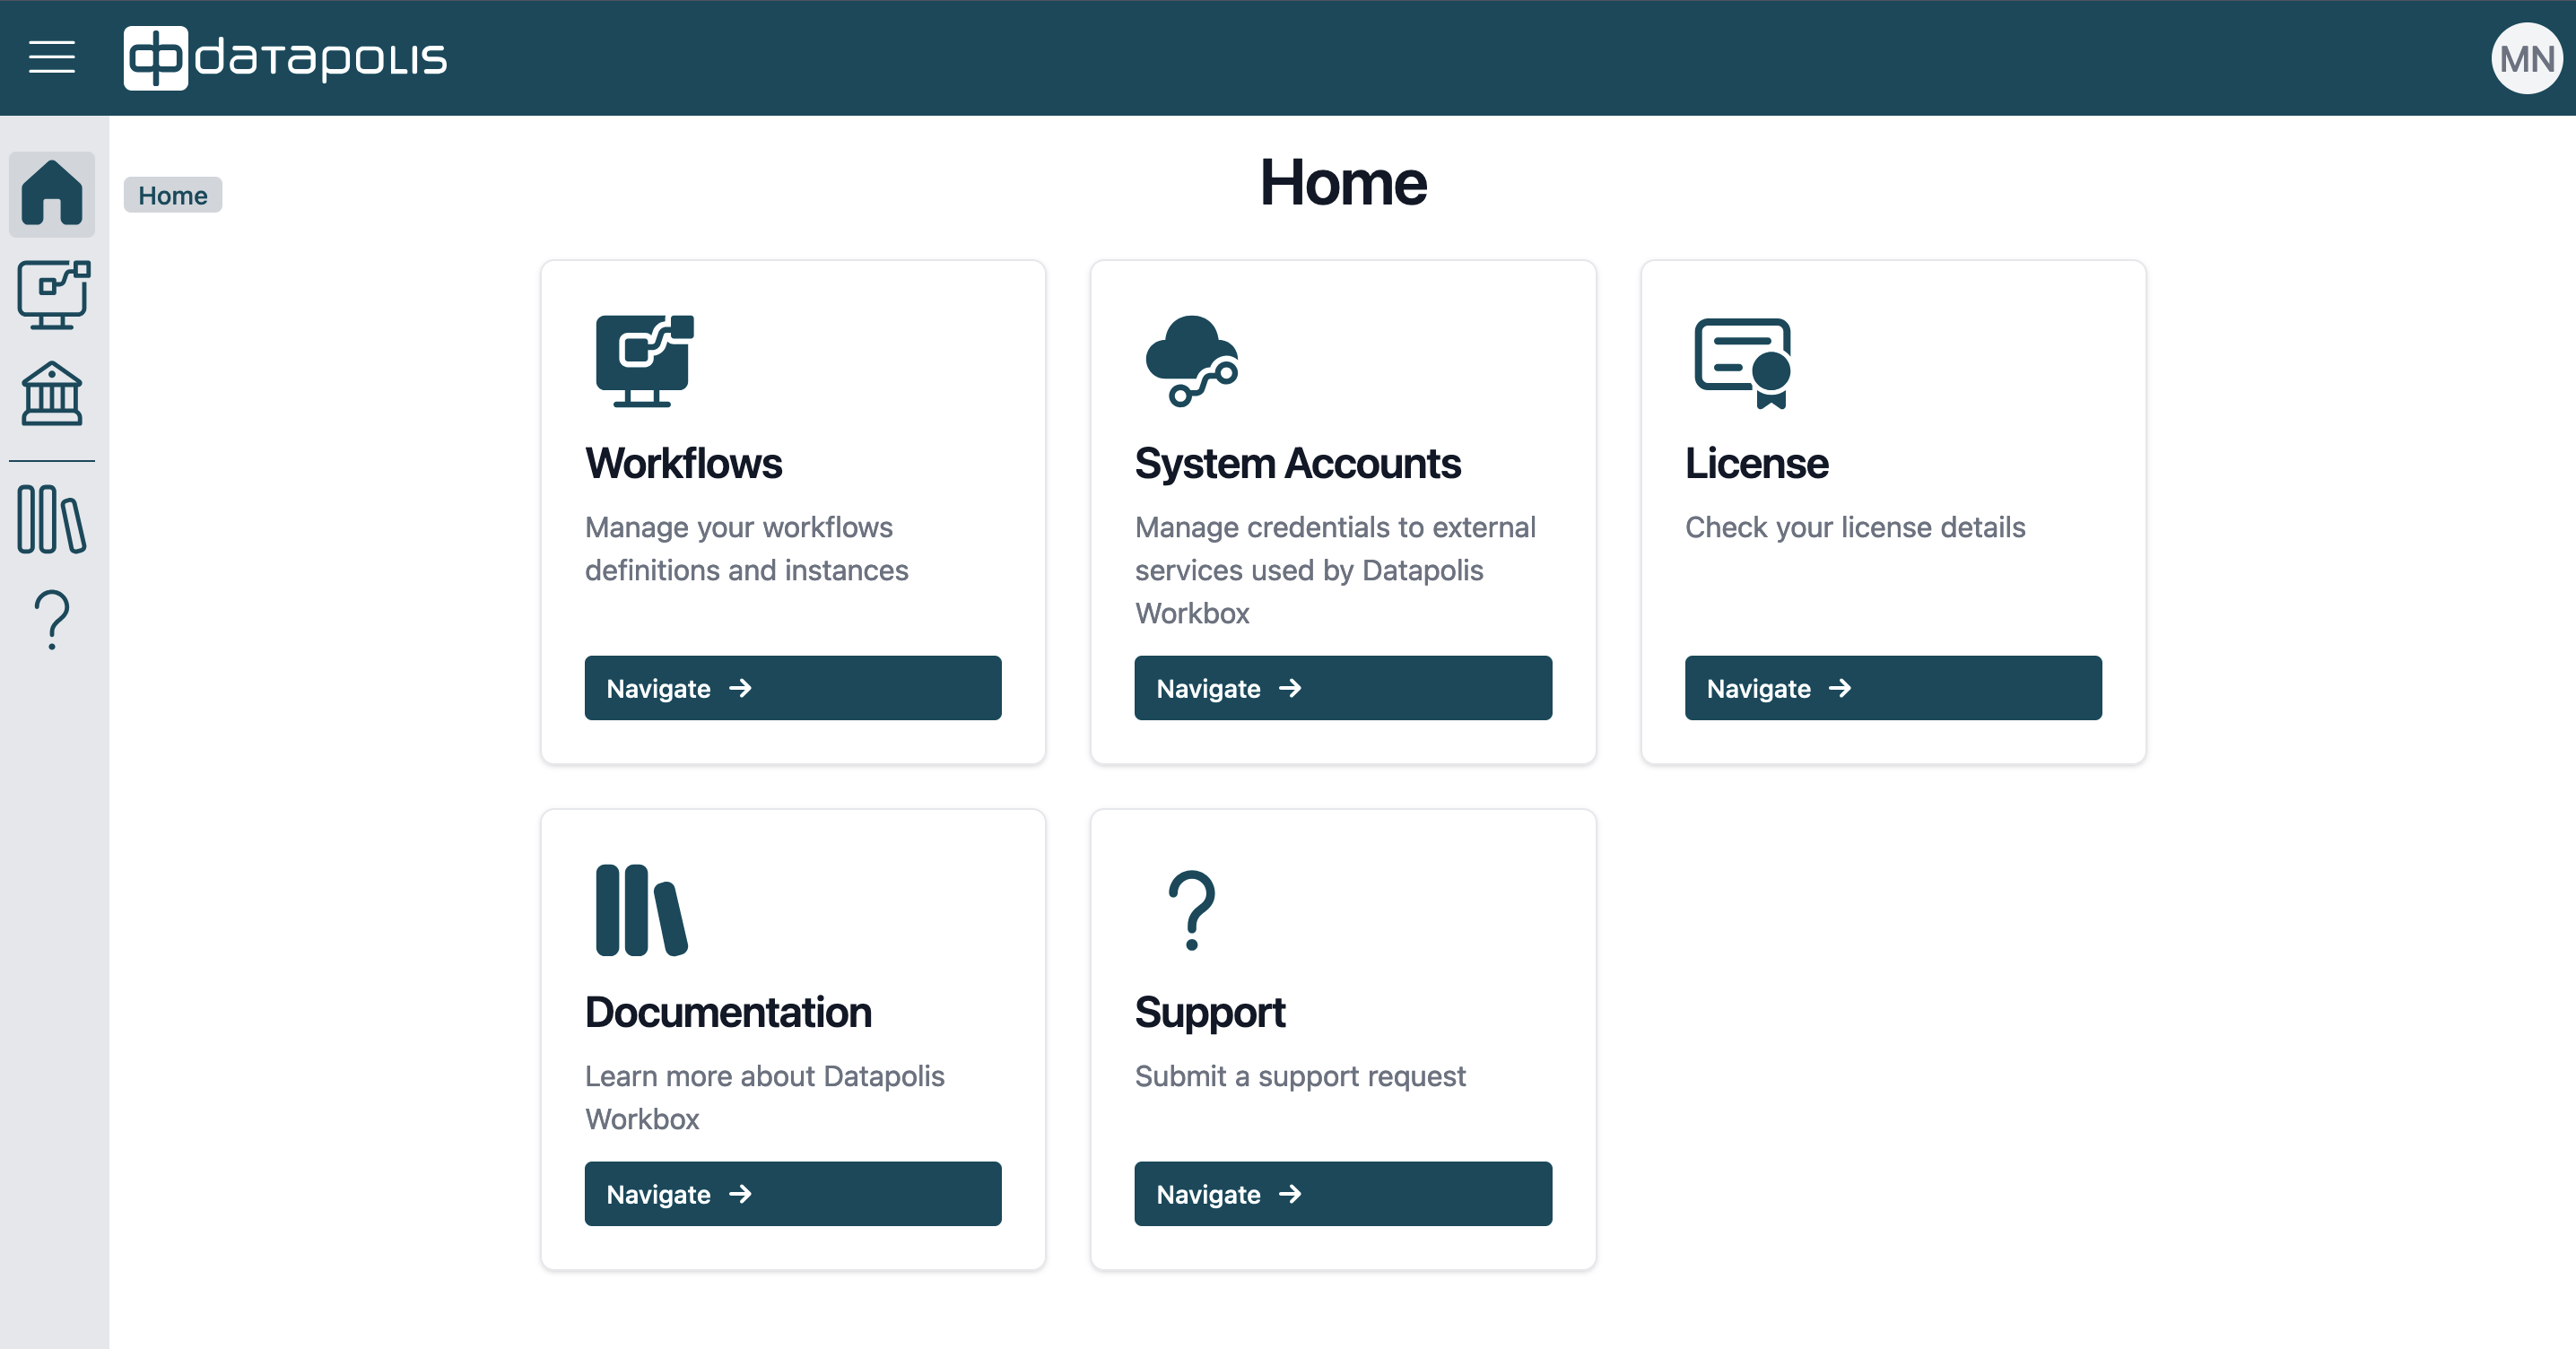Click the Datapolis logo
This screenshot has width=2576, height=1349.
285,57
